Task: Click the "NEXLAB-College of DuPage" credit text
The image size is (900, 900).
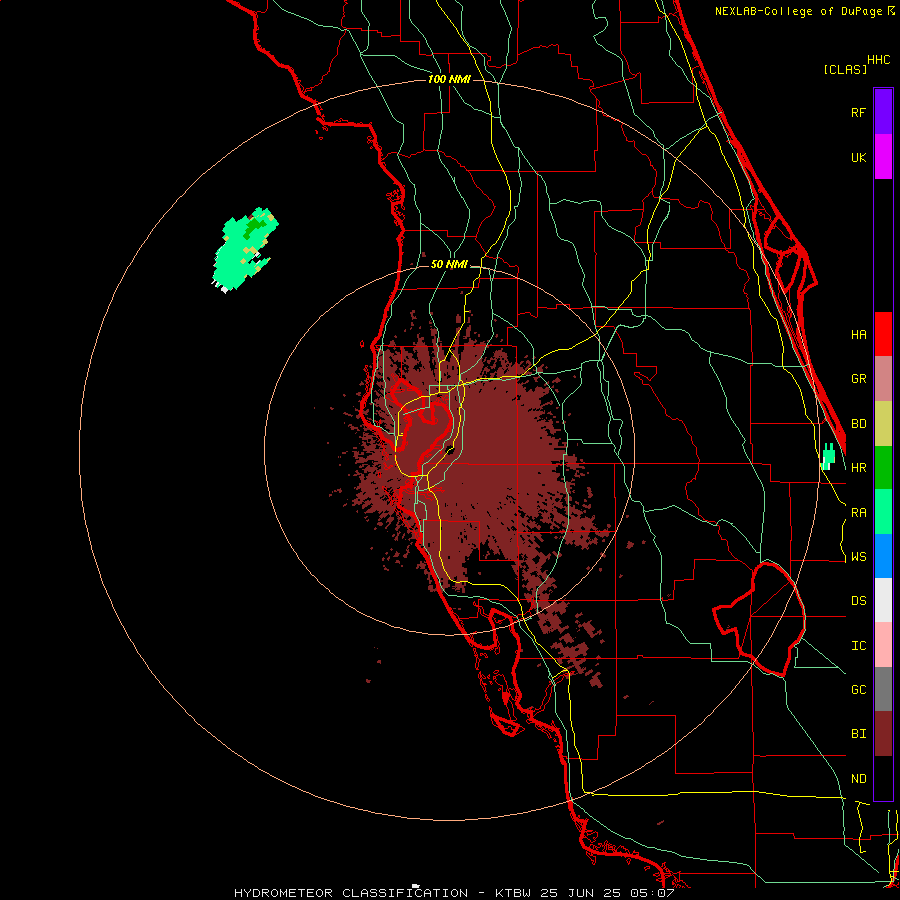Action: 801,11
